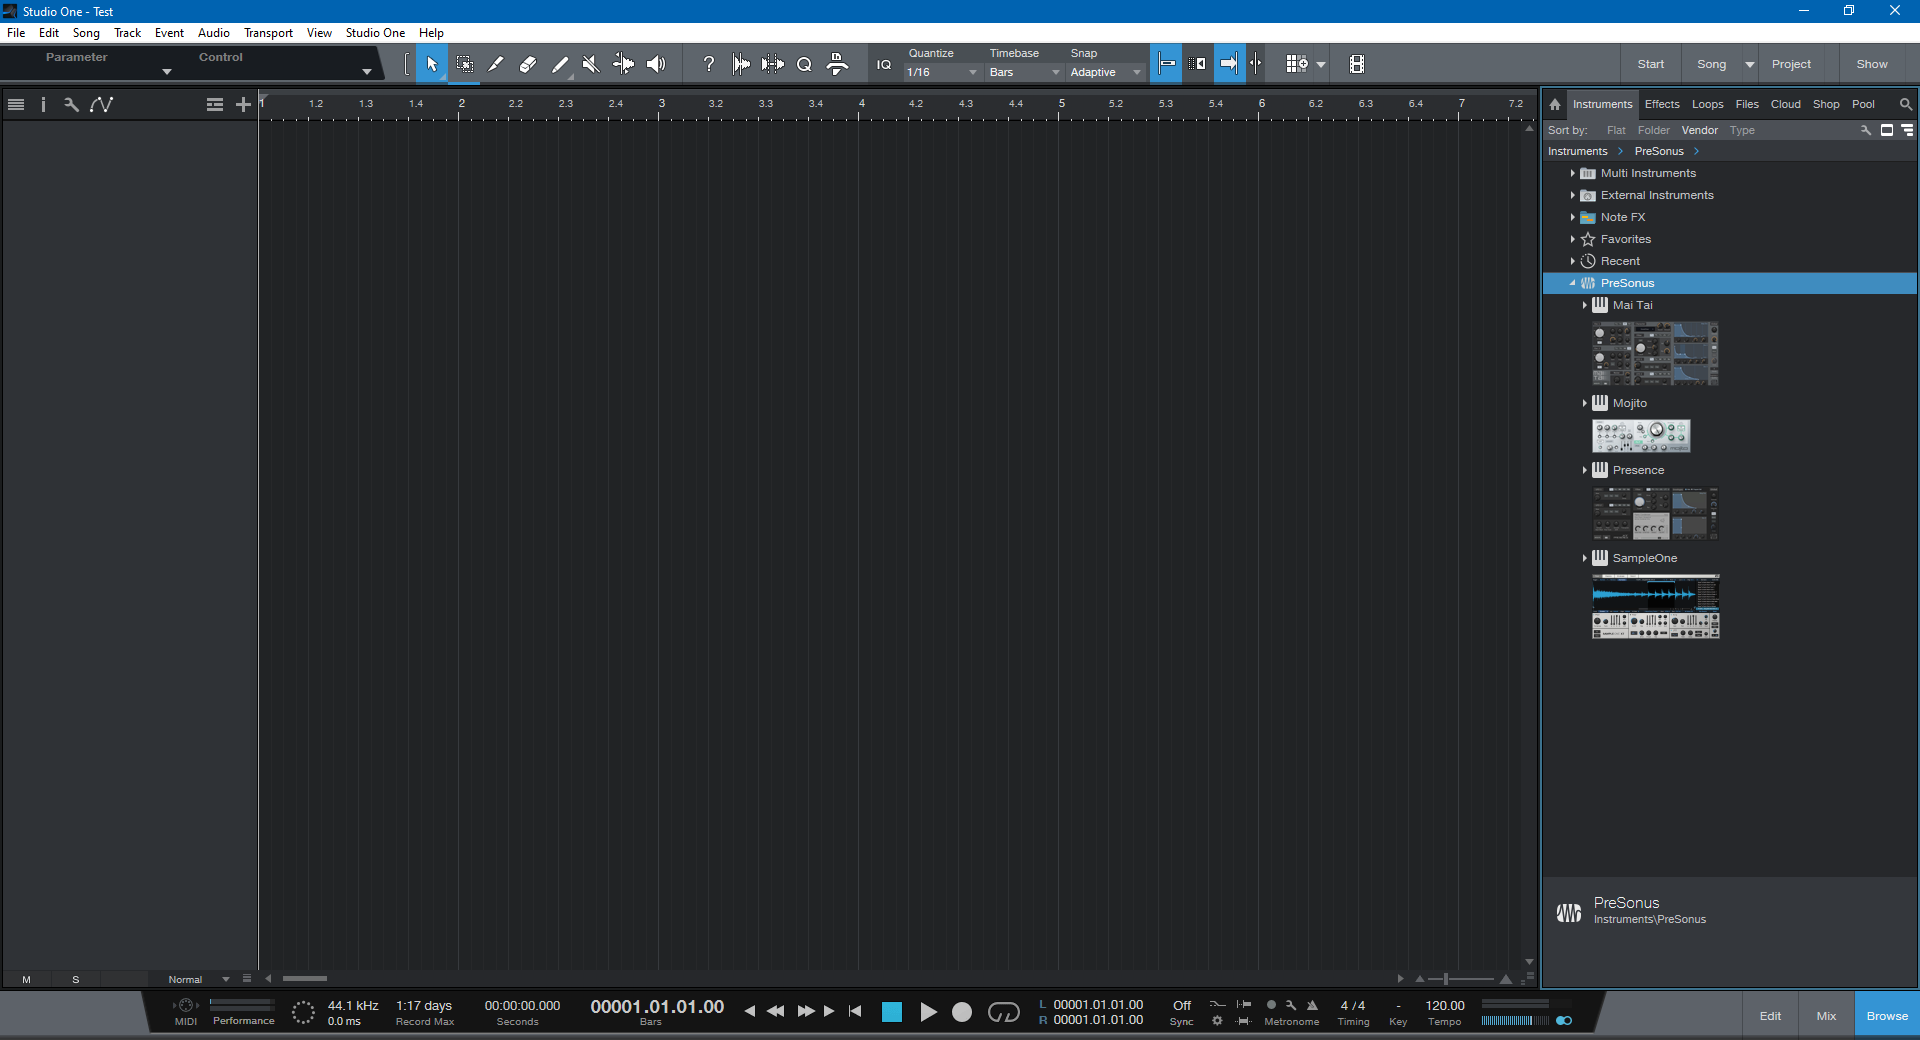Click the Stop button in transport

click(892, 1012)
